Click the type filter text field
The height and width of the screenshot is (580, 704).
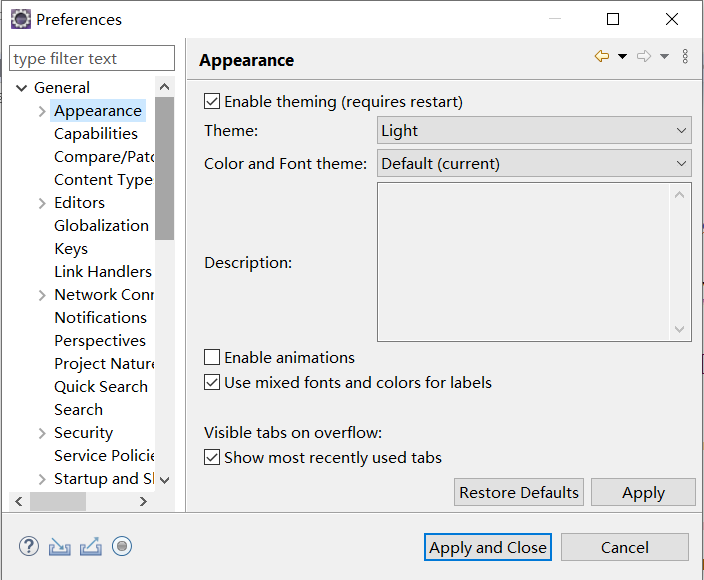92,58
